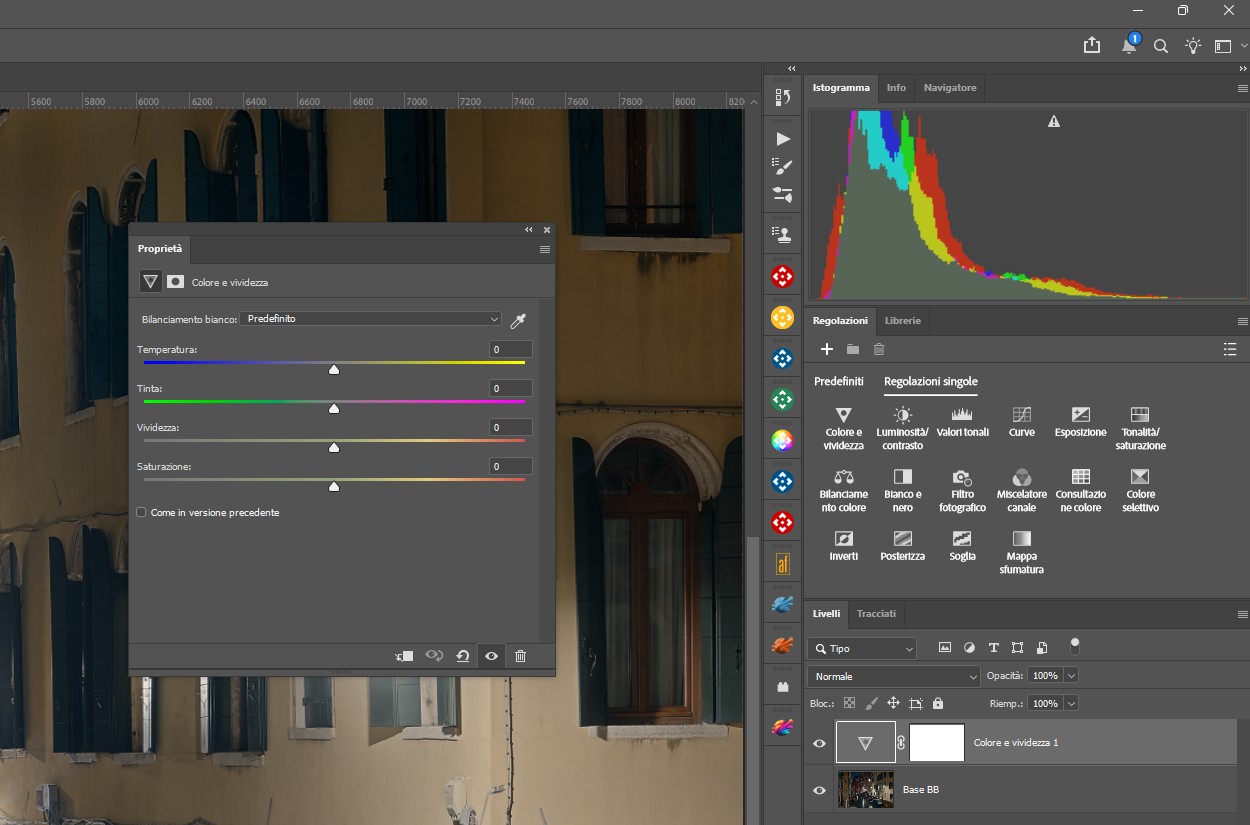Image resolution: width=1250 pixels, height=825 pixels.
Task: Enable Come in versione precedente checkbox
Action: (x=141, y=512)
